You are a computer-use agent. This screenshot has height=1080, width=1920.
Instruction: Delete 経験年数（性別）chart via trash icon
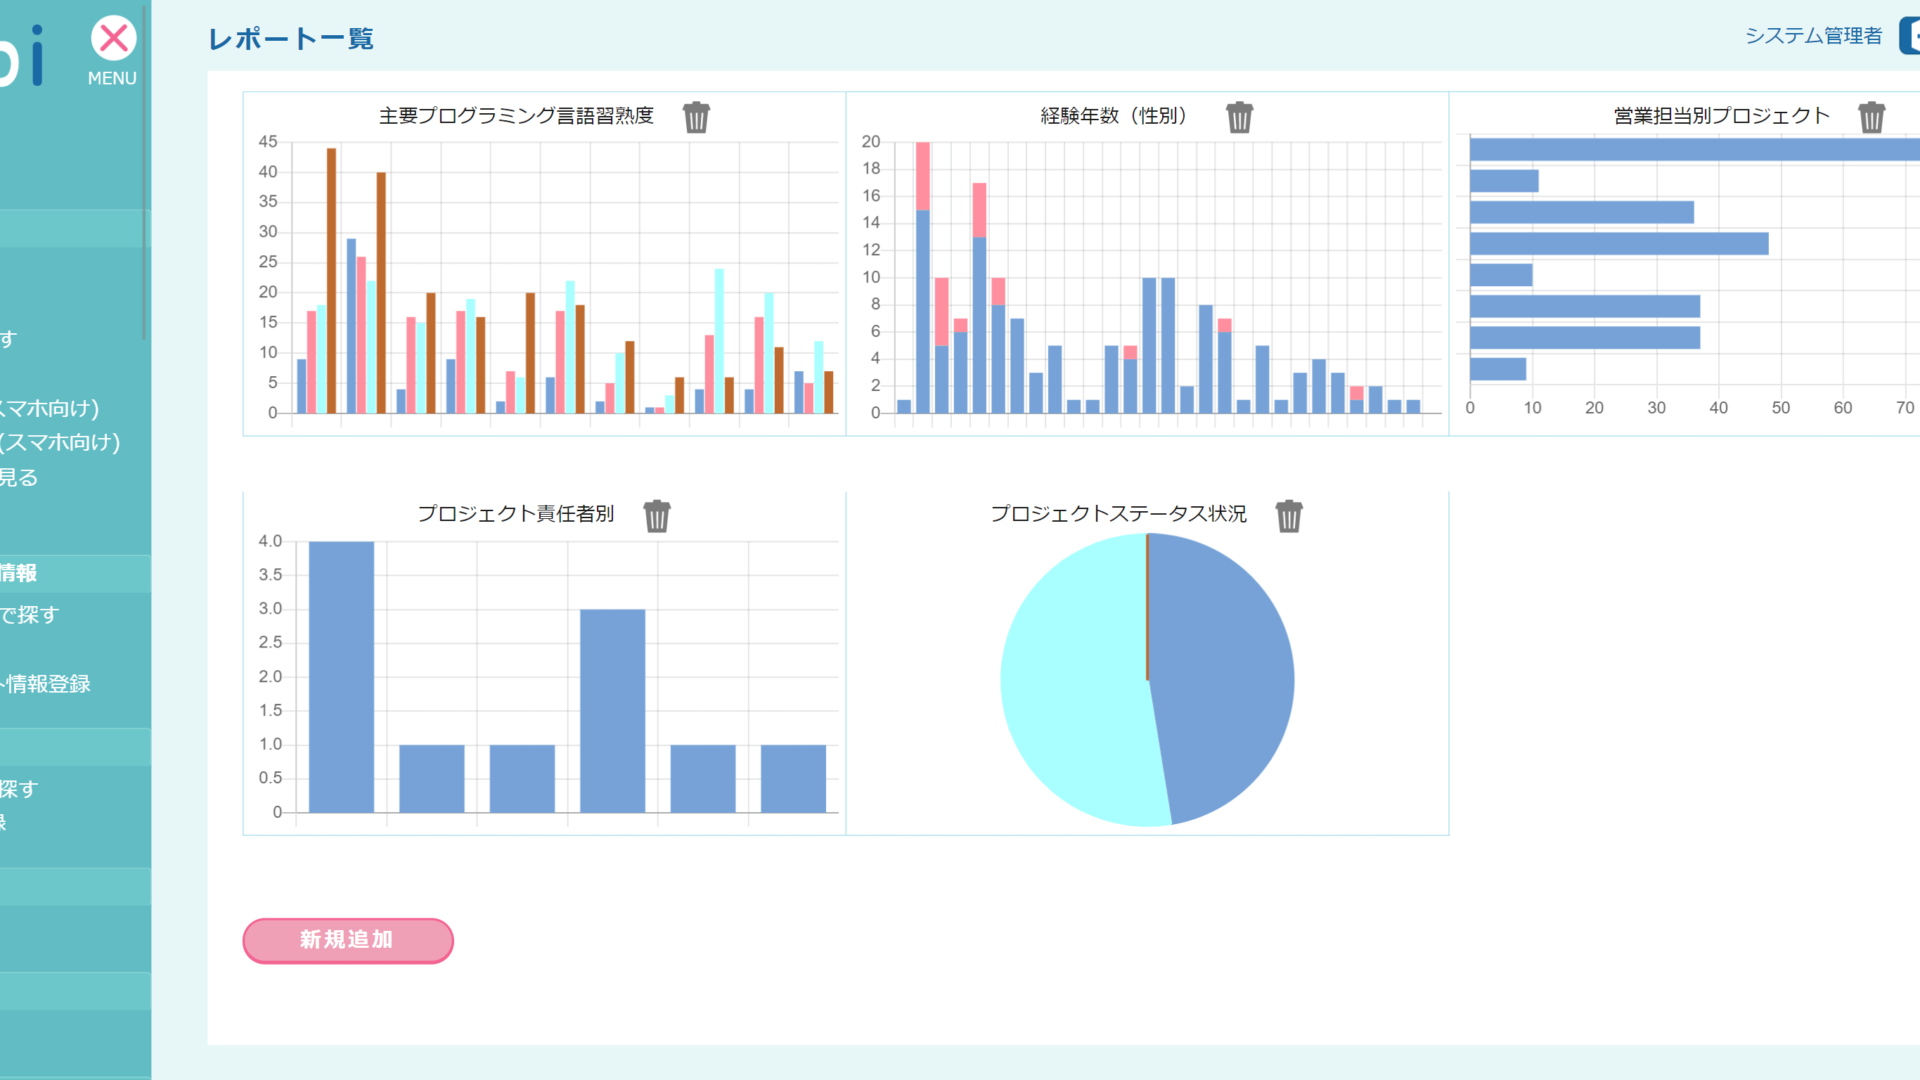pos(1239,117)
